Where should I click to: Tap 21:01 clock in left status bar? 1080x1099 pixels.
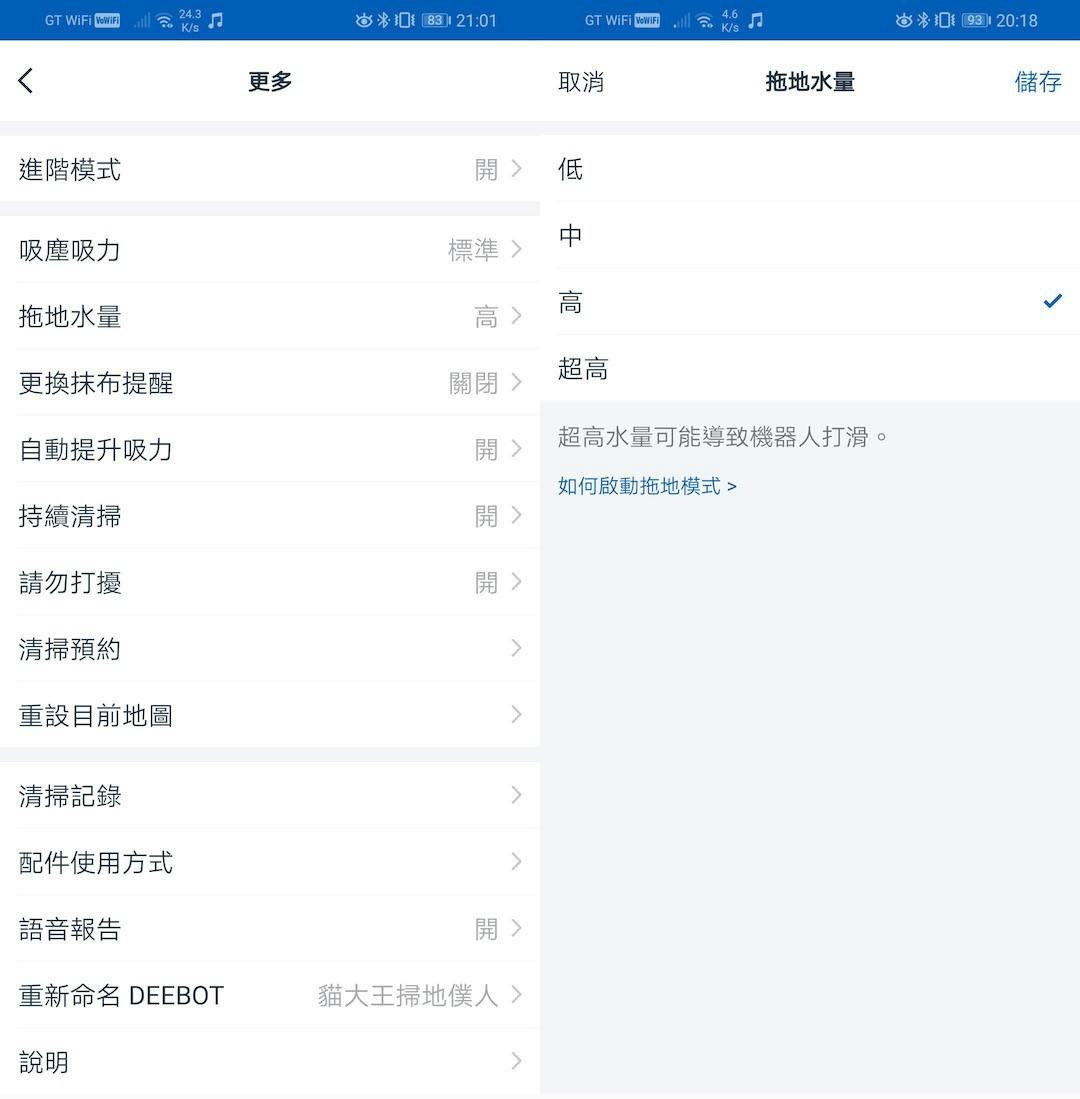point(477,20)
